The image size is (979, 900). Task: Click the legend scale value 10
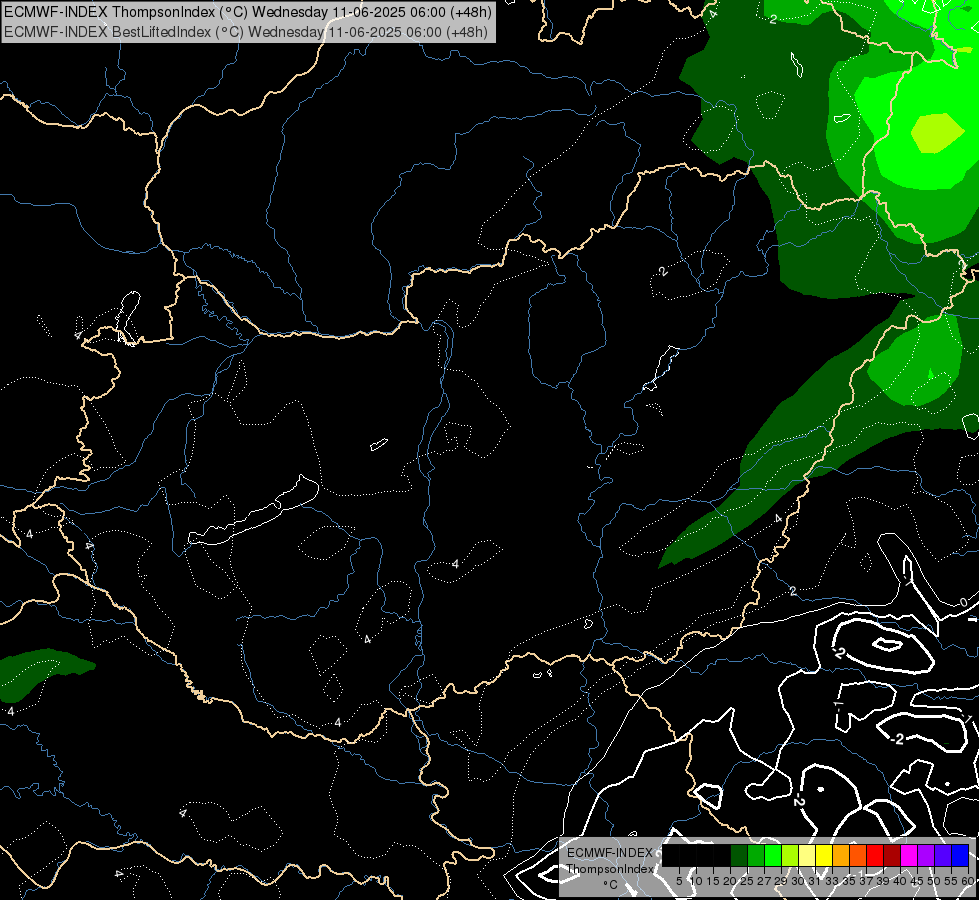[696, 881]
